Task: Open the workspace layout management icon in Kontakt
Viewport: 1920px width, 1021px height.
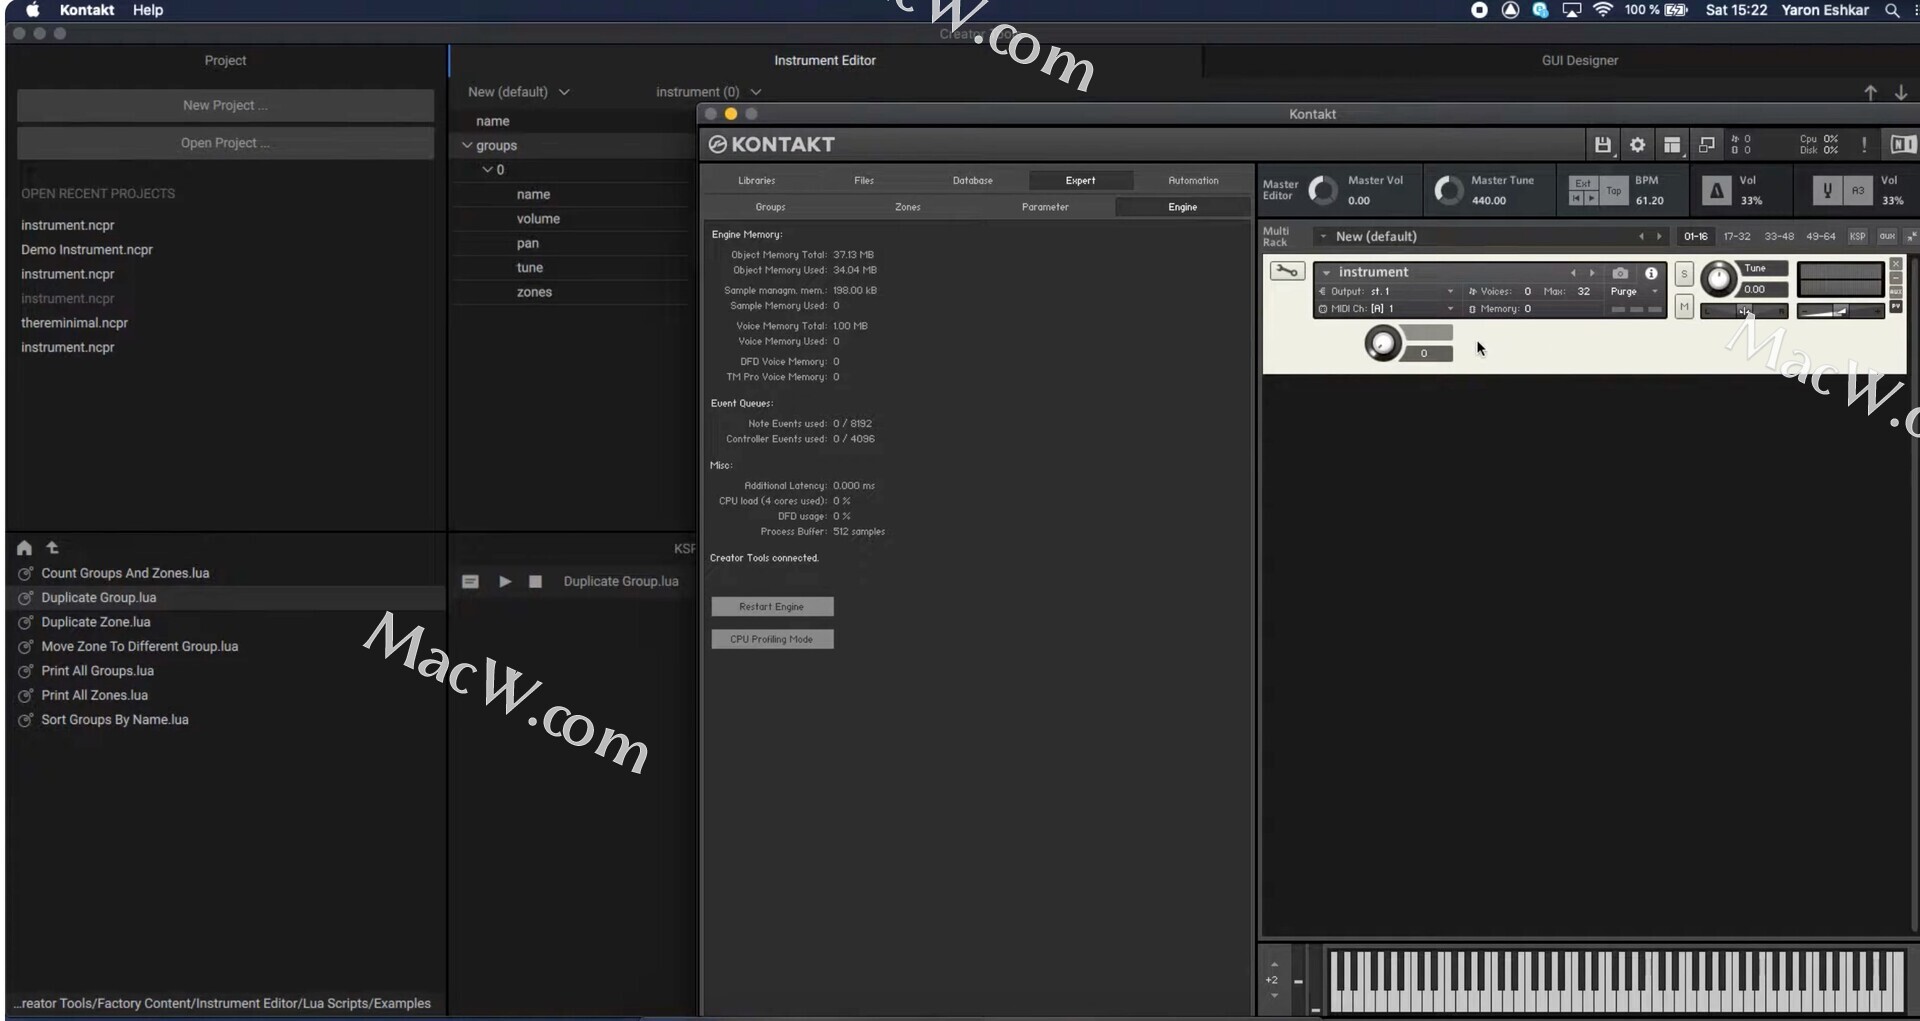Action: pyautogui.click(x=1672, y=145)
